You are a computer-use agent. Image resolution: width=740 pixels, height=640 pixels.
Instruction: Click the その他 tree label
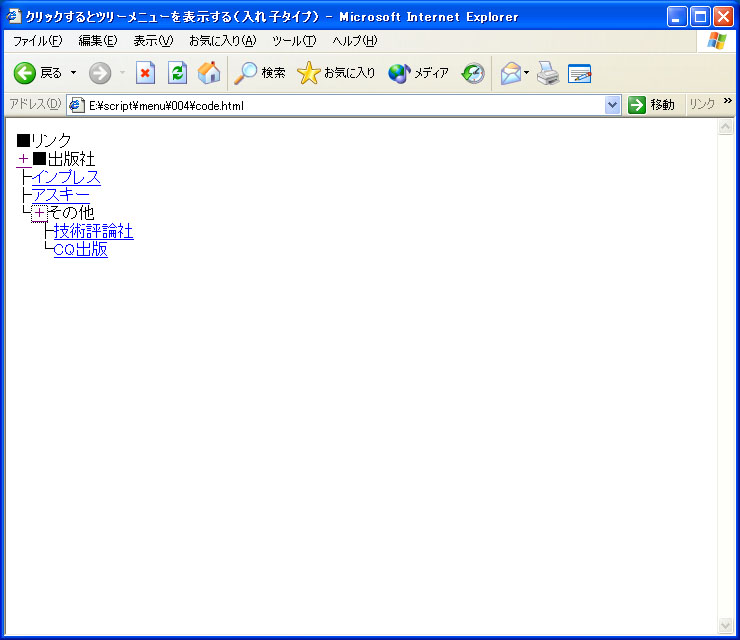click(71, 213)
